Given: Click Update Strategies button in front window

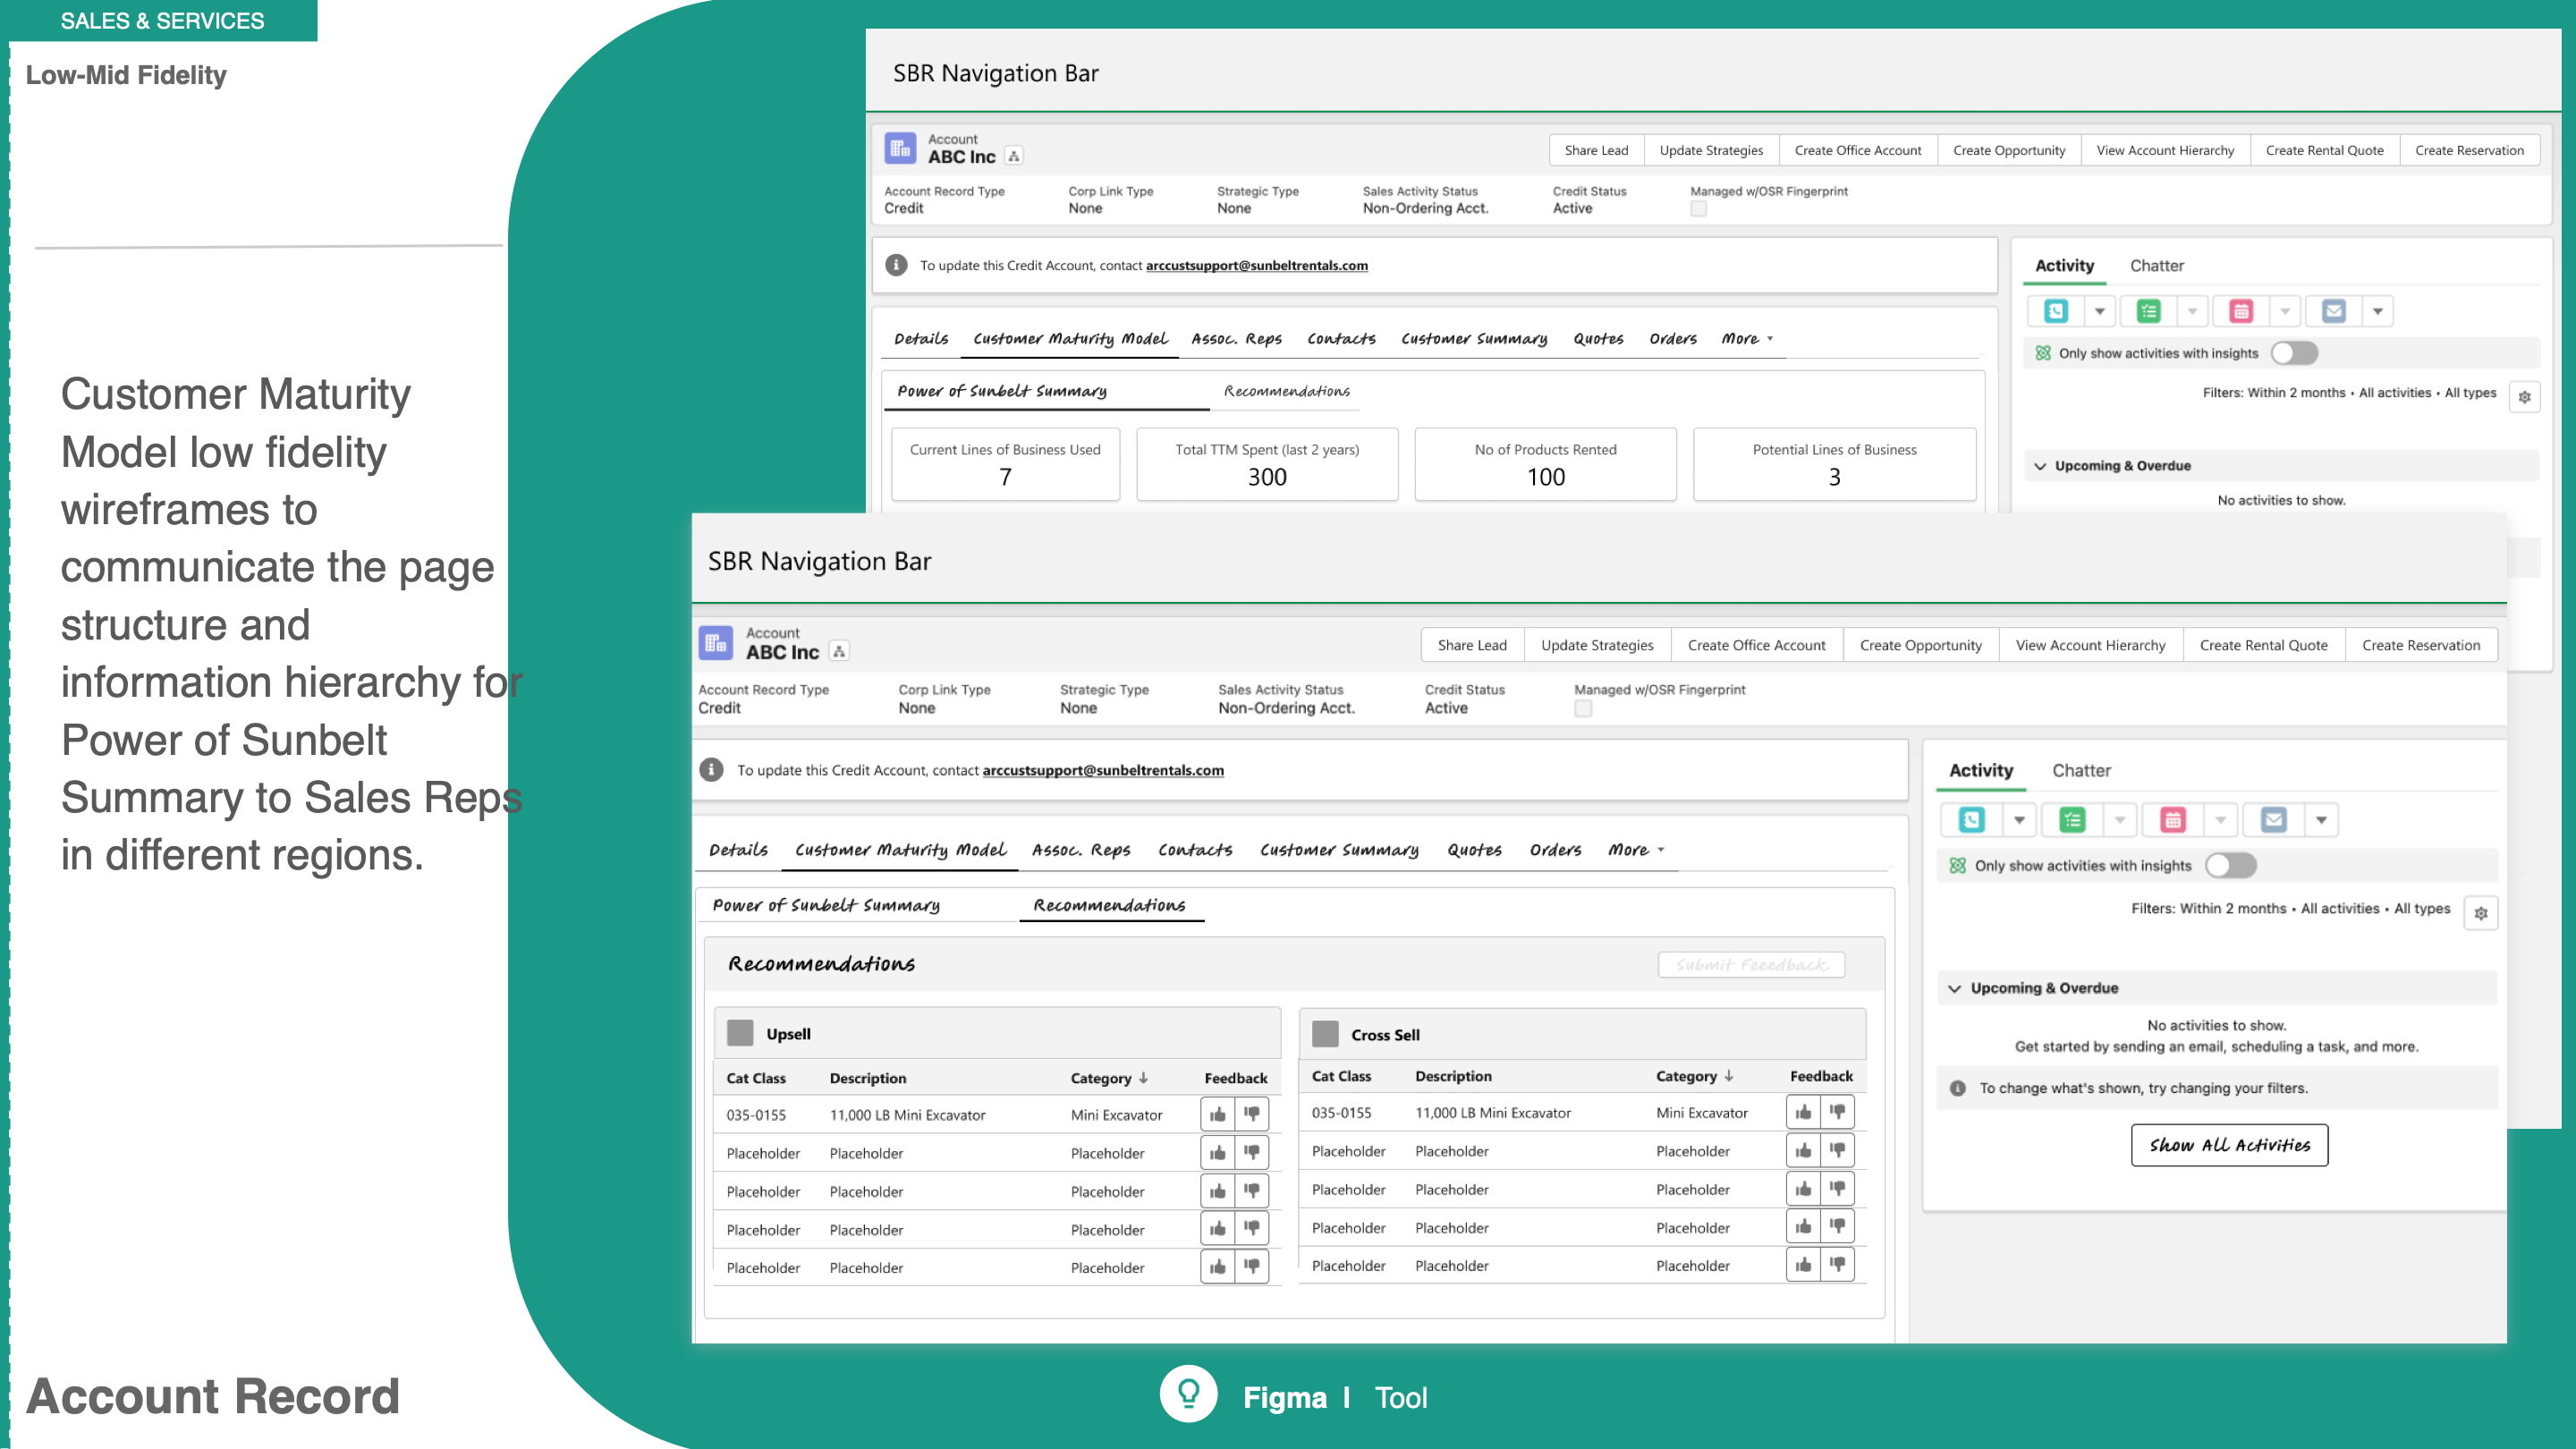Looking at the screenshot, I should [x=1597, y=645].
